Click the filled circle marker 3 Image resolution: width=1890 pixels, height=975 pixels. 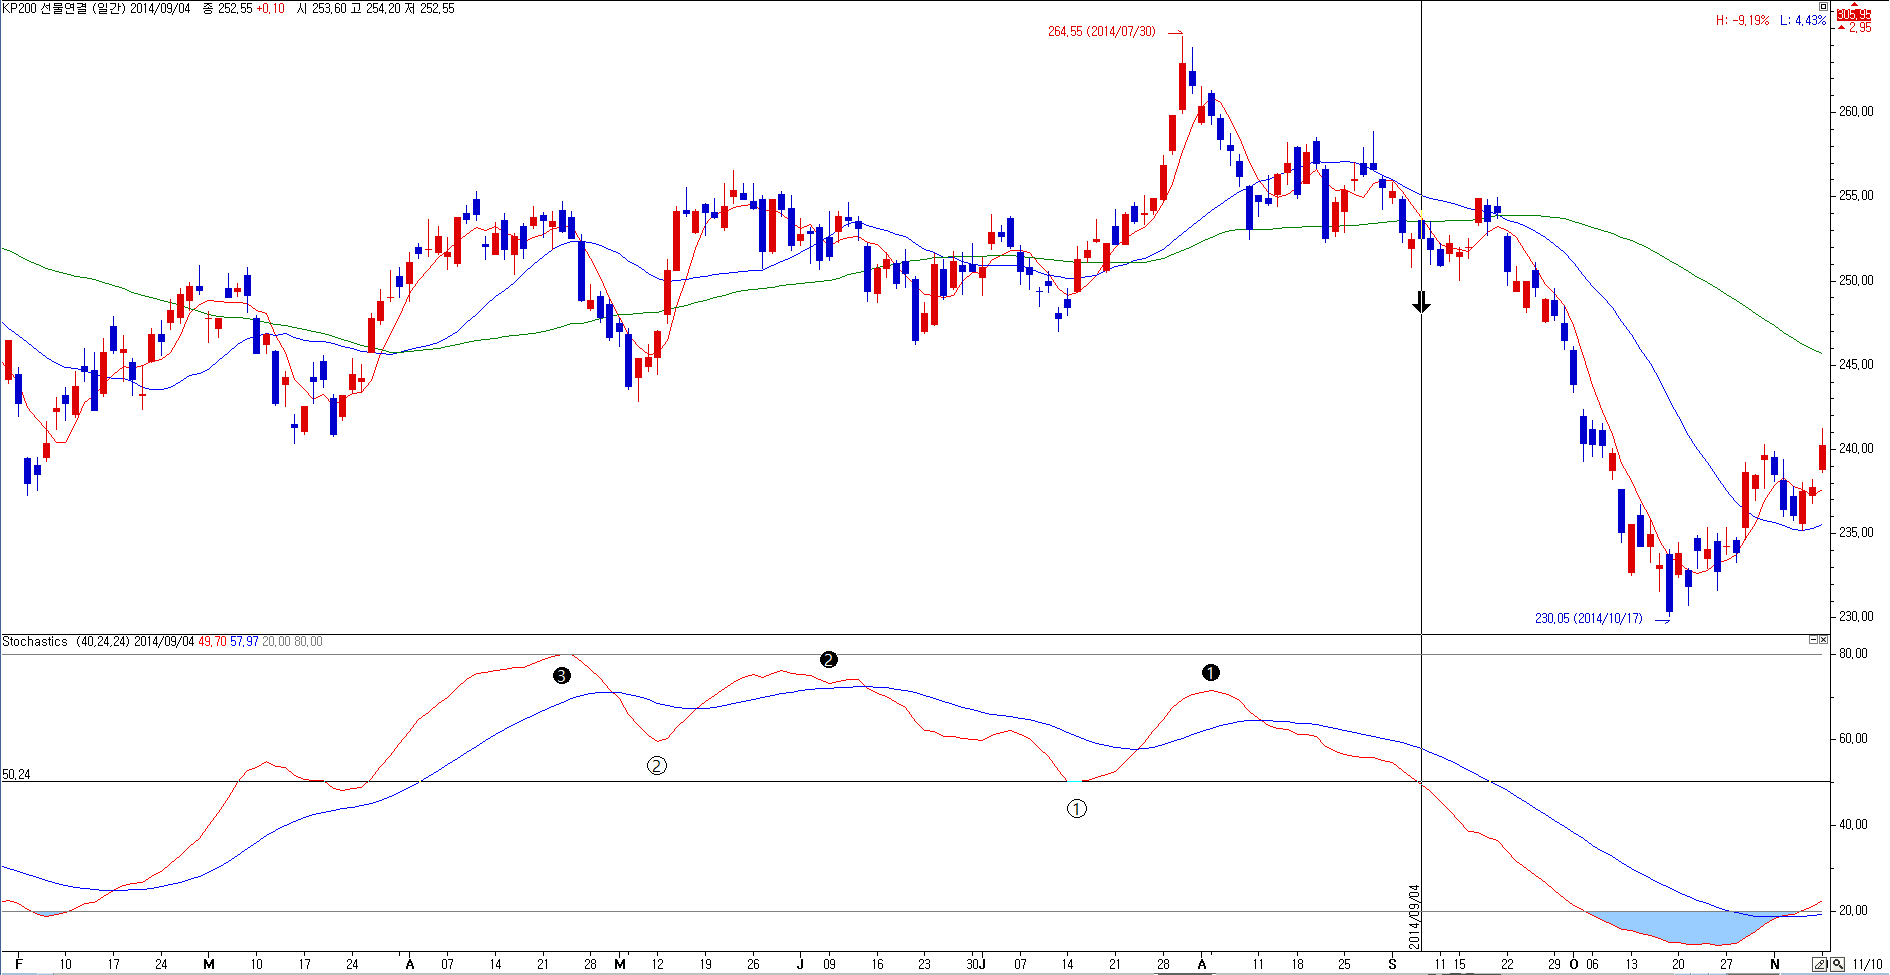[562, 676]
